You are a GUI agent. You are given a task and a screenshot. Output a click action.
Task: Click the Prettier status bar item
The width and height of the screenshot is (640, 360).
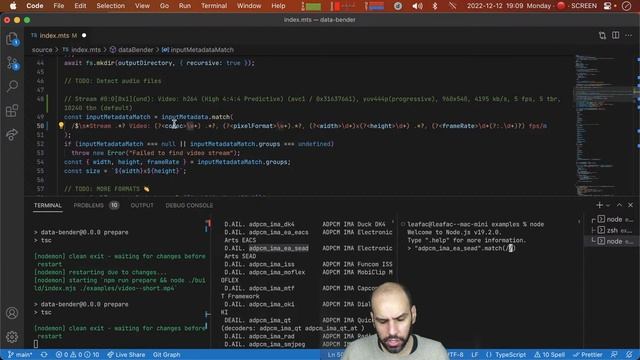(588, 355)
